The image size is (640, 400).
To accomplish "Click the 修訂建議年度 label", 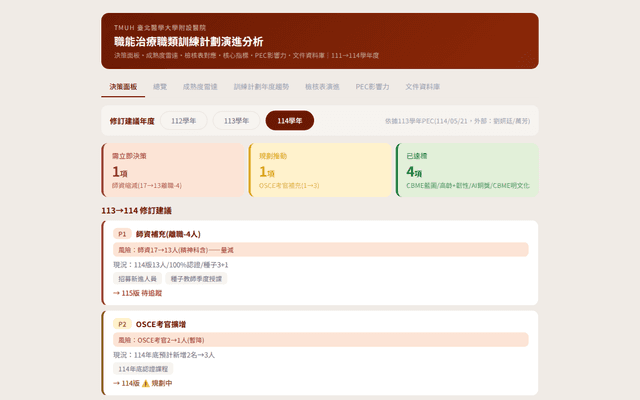I will pyautogui.click(x=132, y=121).
